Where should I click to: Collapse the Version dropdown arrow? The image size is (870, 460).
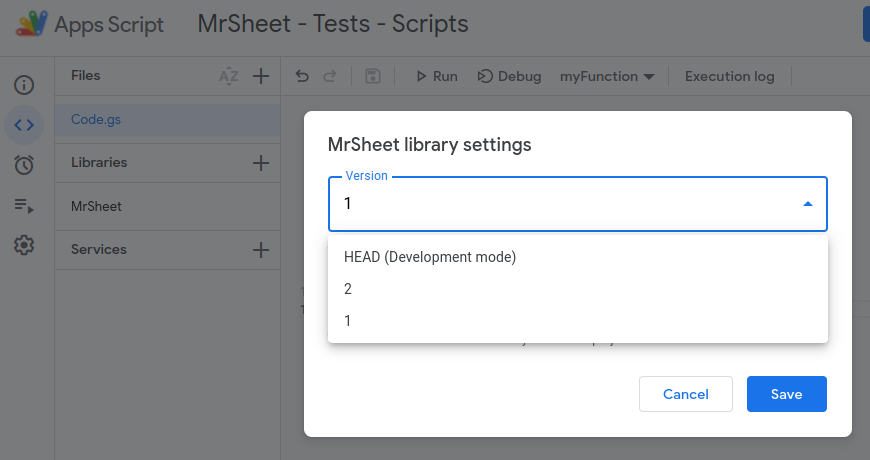(808, 204)
